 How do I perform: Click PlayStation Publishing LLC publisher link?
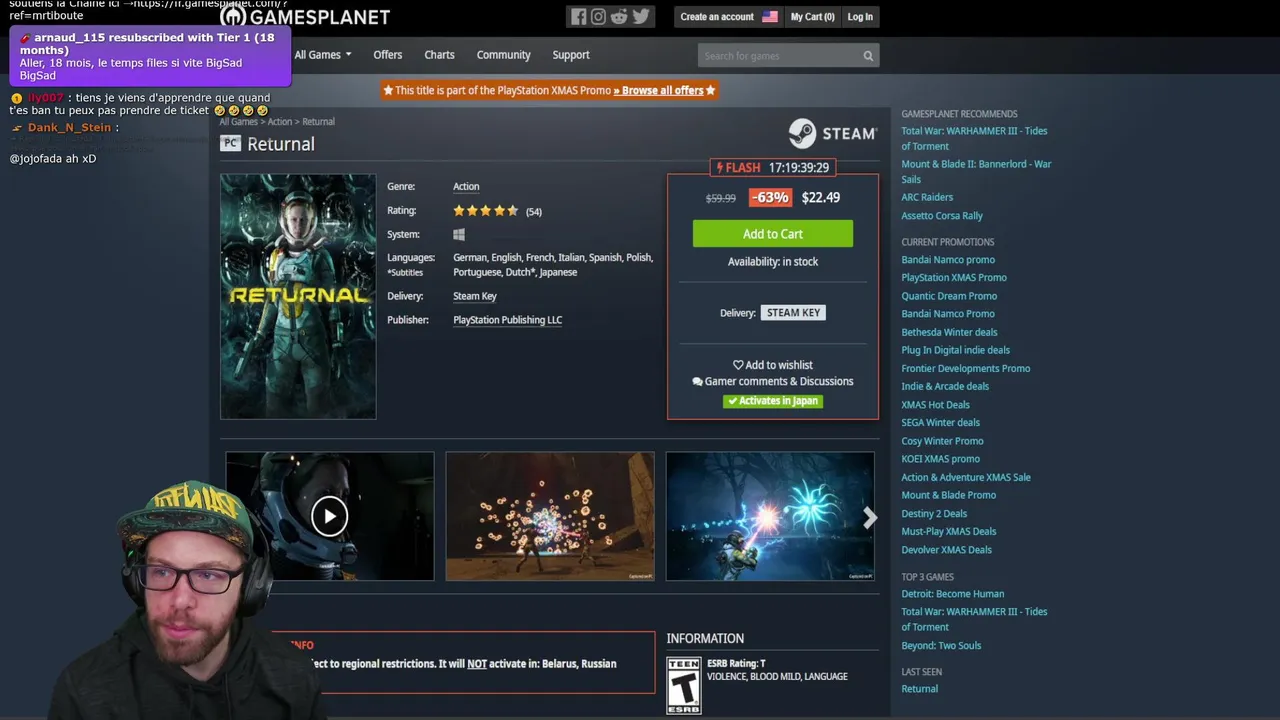[508, 320]
